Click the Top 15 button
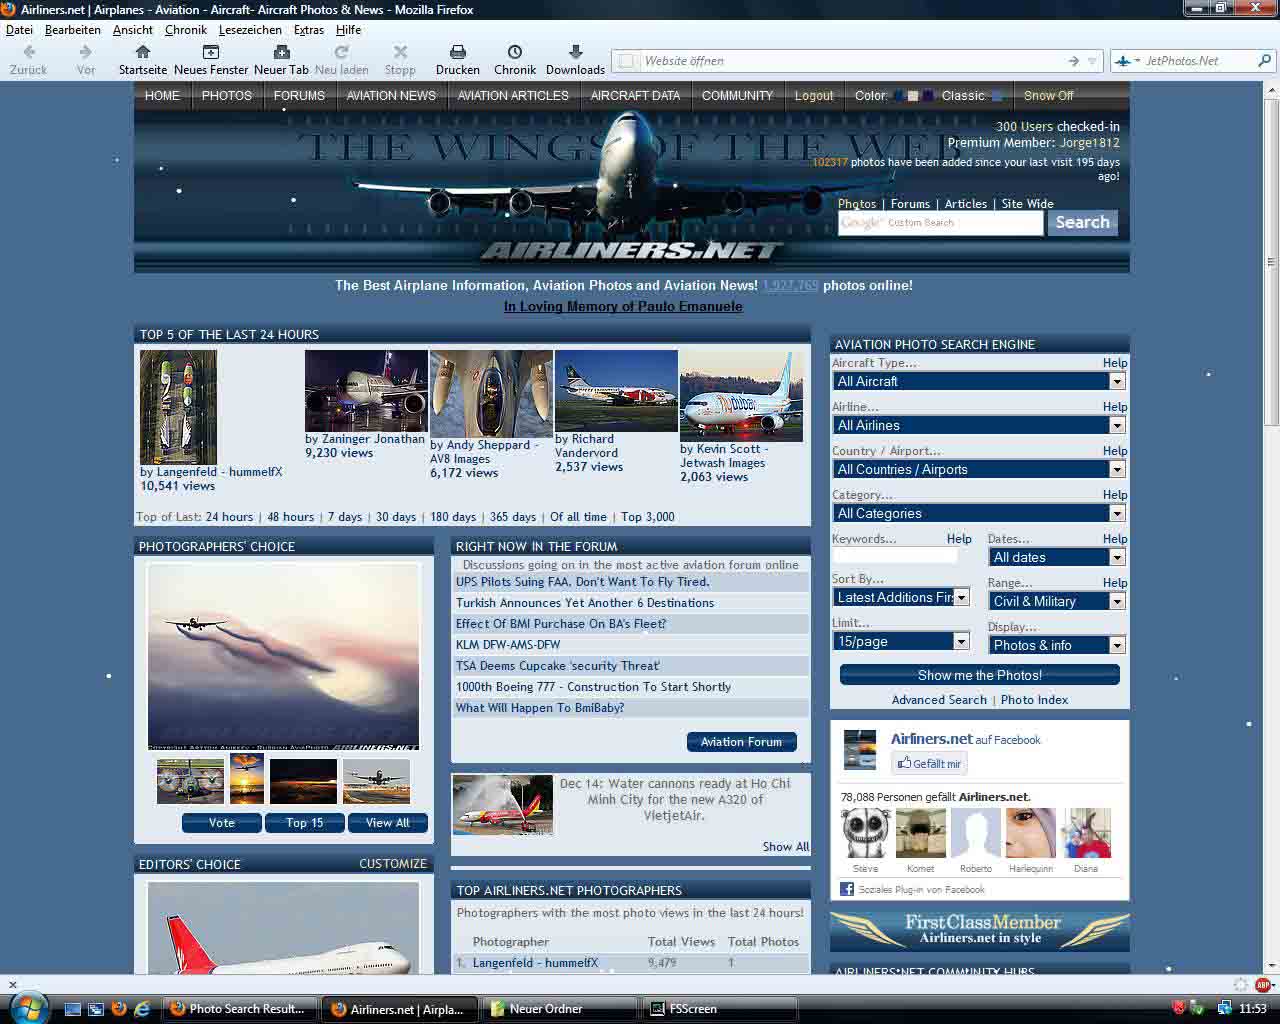The image size is (1280, 1024). (305, 823)
